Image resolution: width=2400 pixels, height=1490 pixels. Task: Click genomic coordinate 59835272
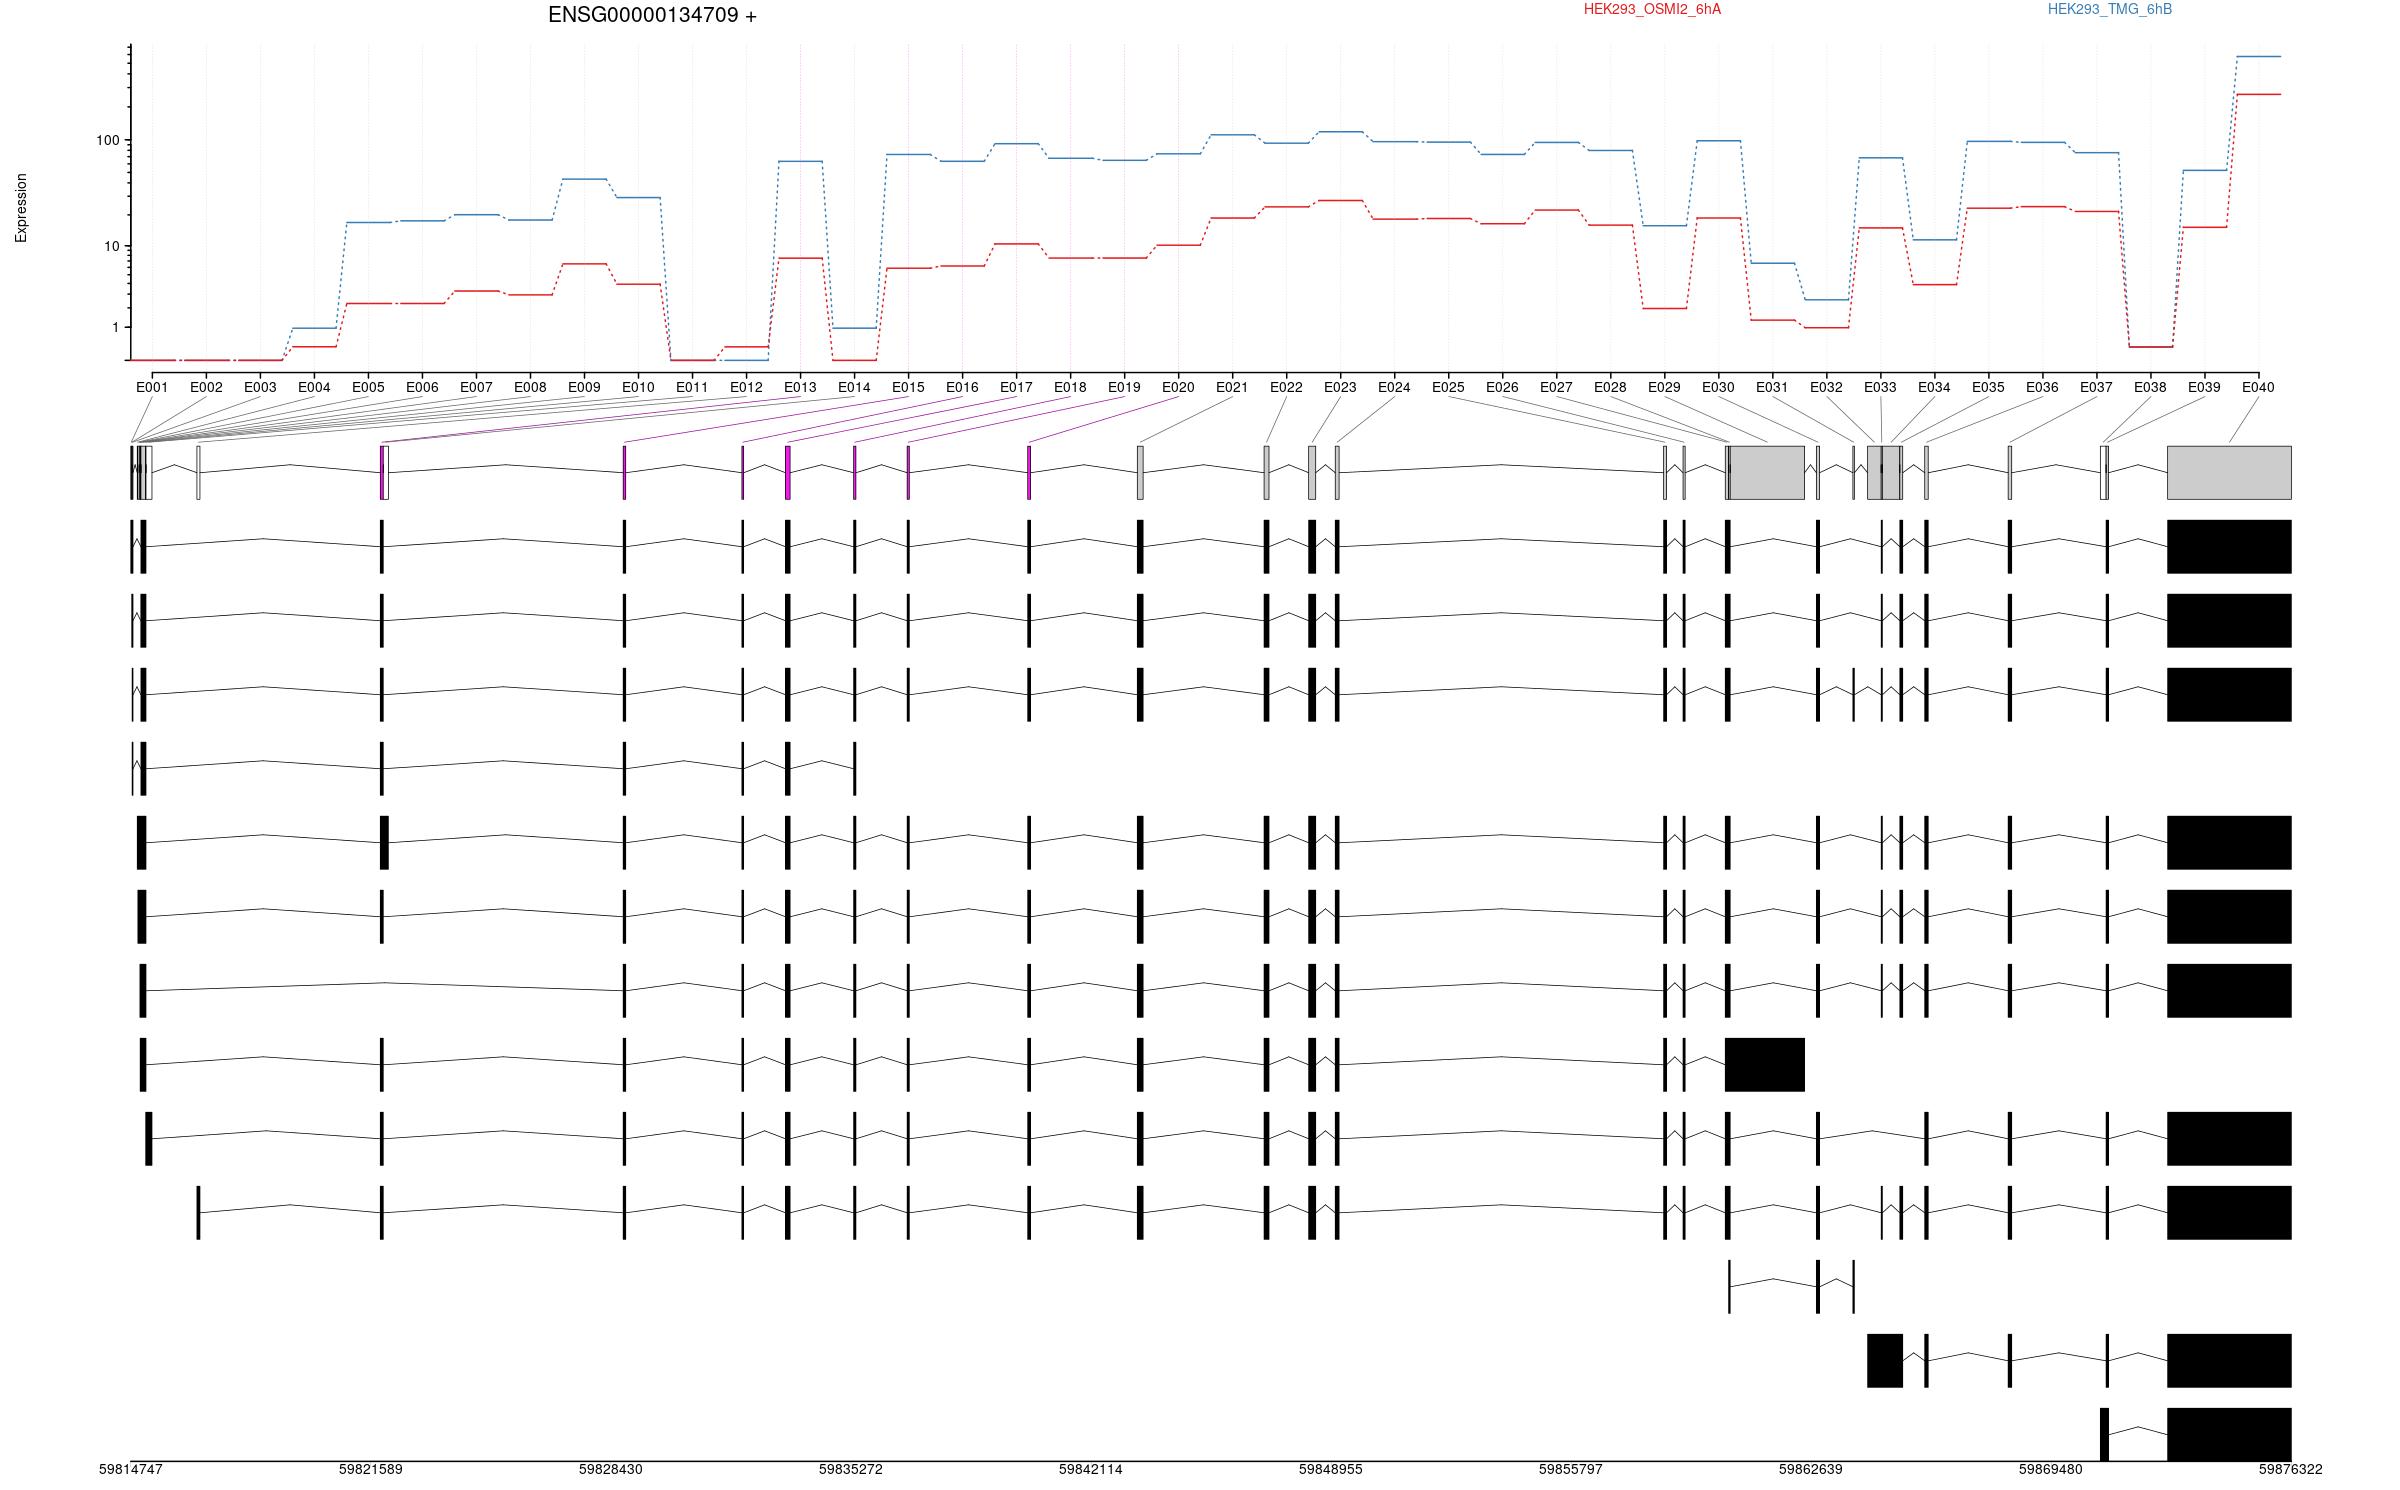tap(850, 1469)
